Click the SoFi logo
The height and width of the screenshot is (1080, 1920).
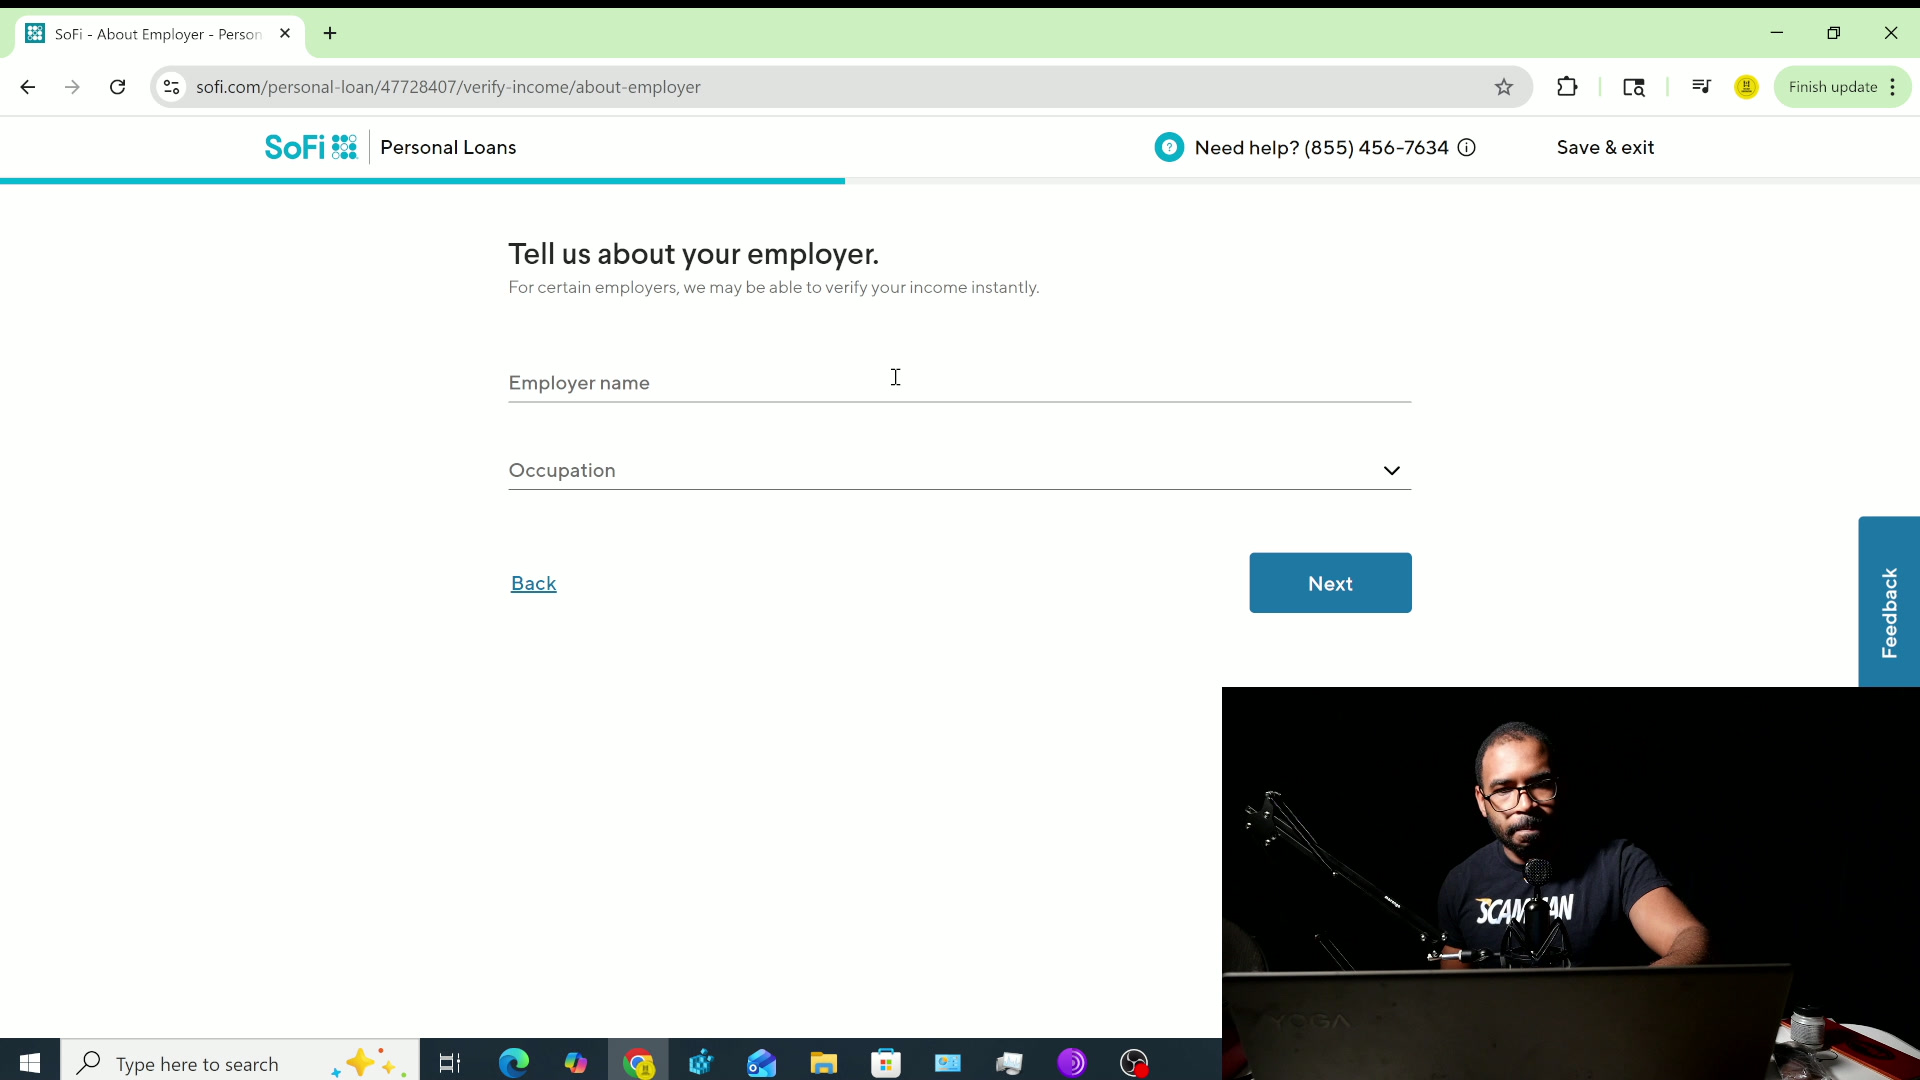click(x=311, y=147)
